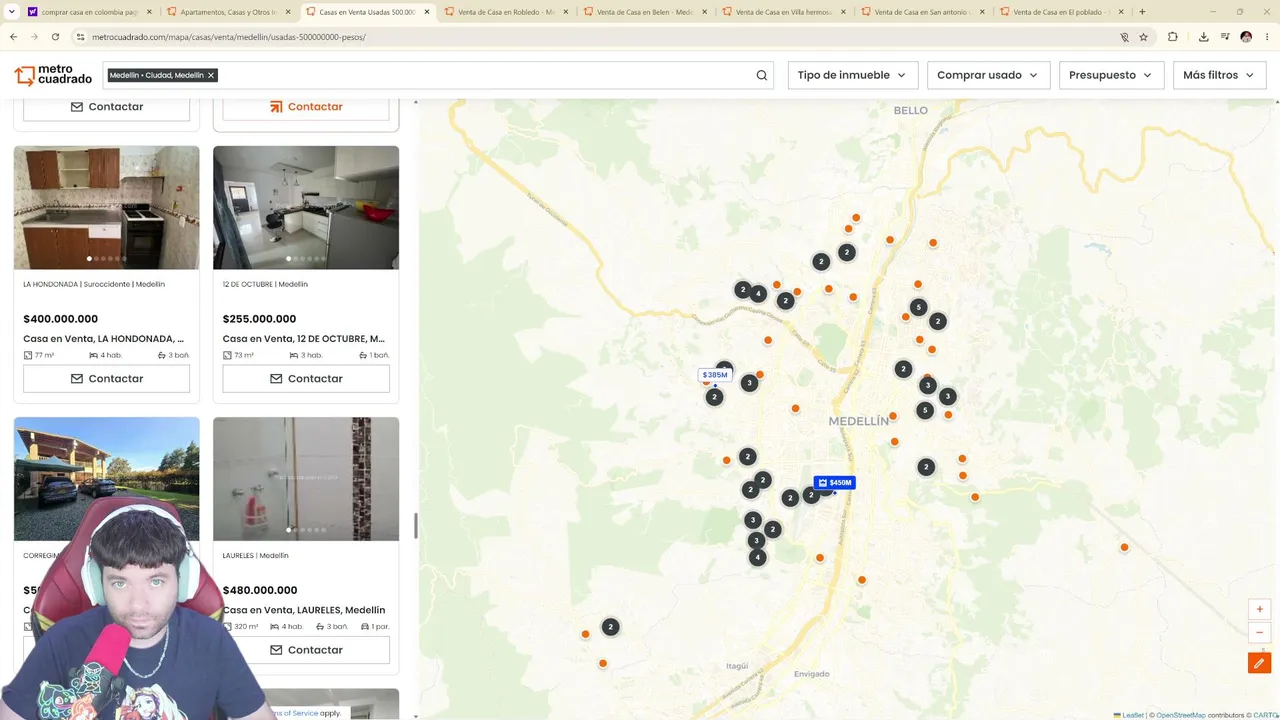1280x720 pixels.
Task: Switch to Apartamentos, Casas y Otros tab
Action: click(229, 12)
